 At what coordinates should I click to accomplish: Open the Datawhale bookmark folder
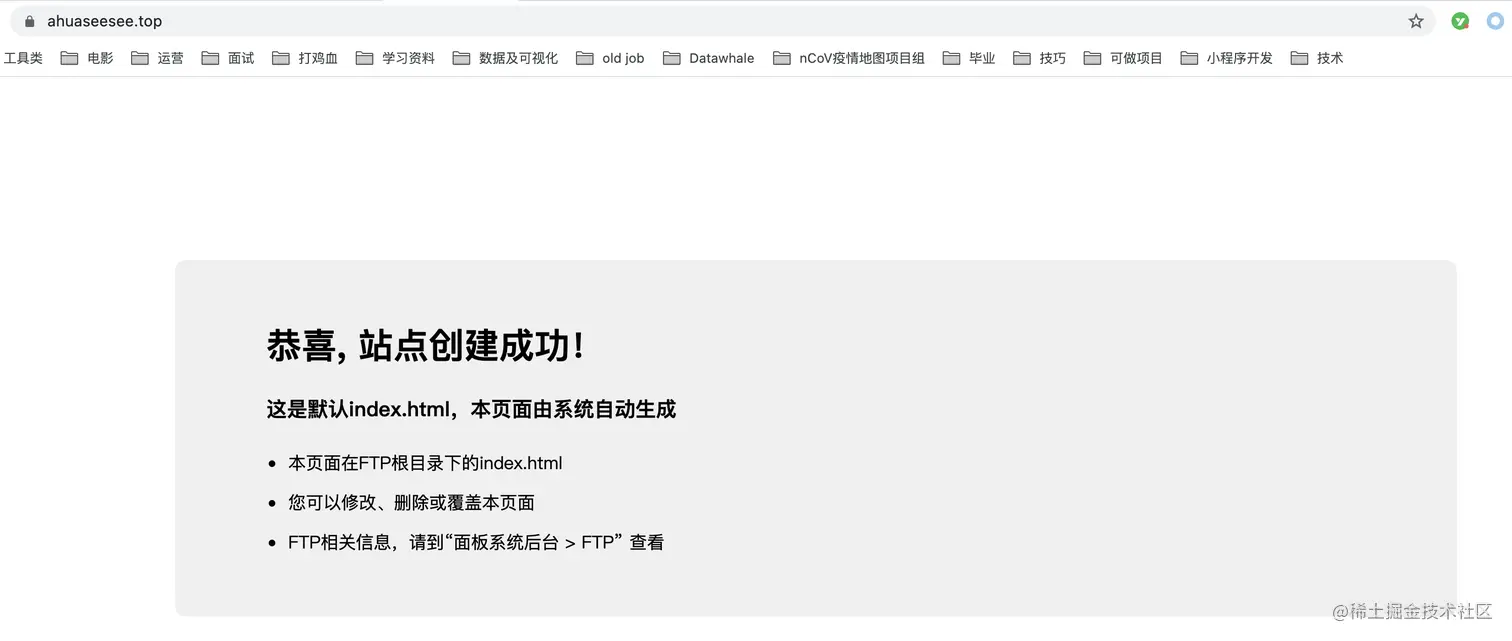coord(709,58)
